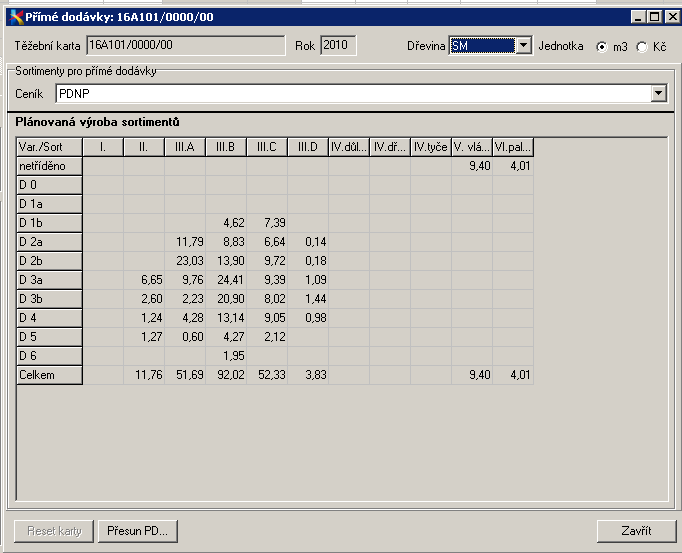Click cell 6,65 in row D 3a
682x553 pixels.
(144, 280)
